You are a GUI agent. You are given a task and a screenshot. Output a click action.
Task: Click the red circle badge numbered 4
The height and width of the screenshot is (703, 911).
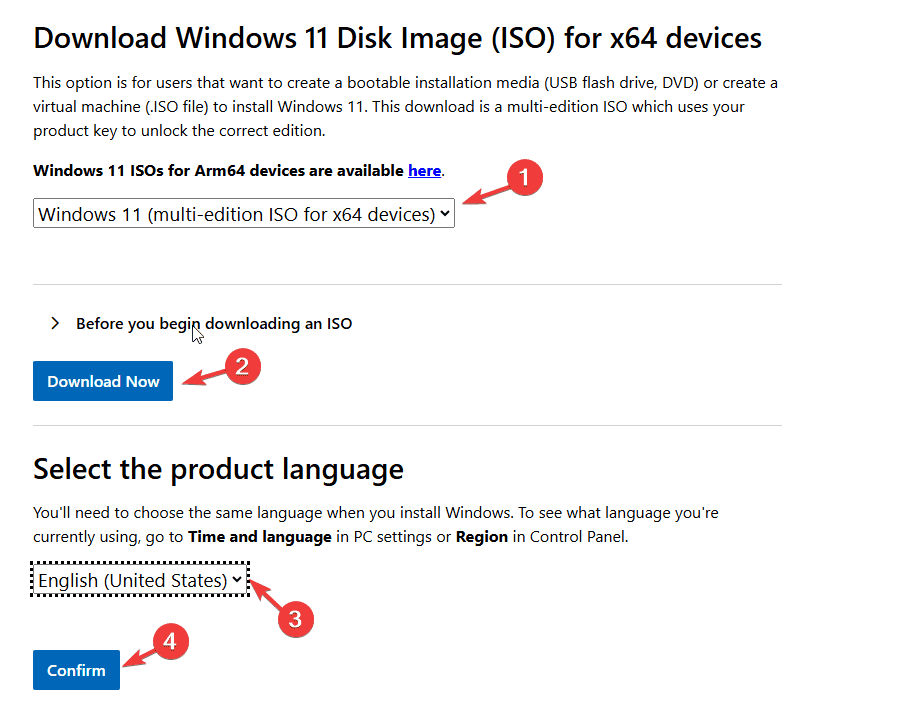click(x=170, y=641)
